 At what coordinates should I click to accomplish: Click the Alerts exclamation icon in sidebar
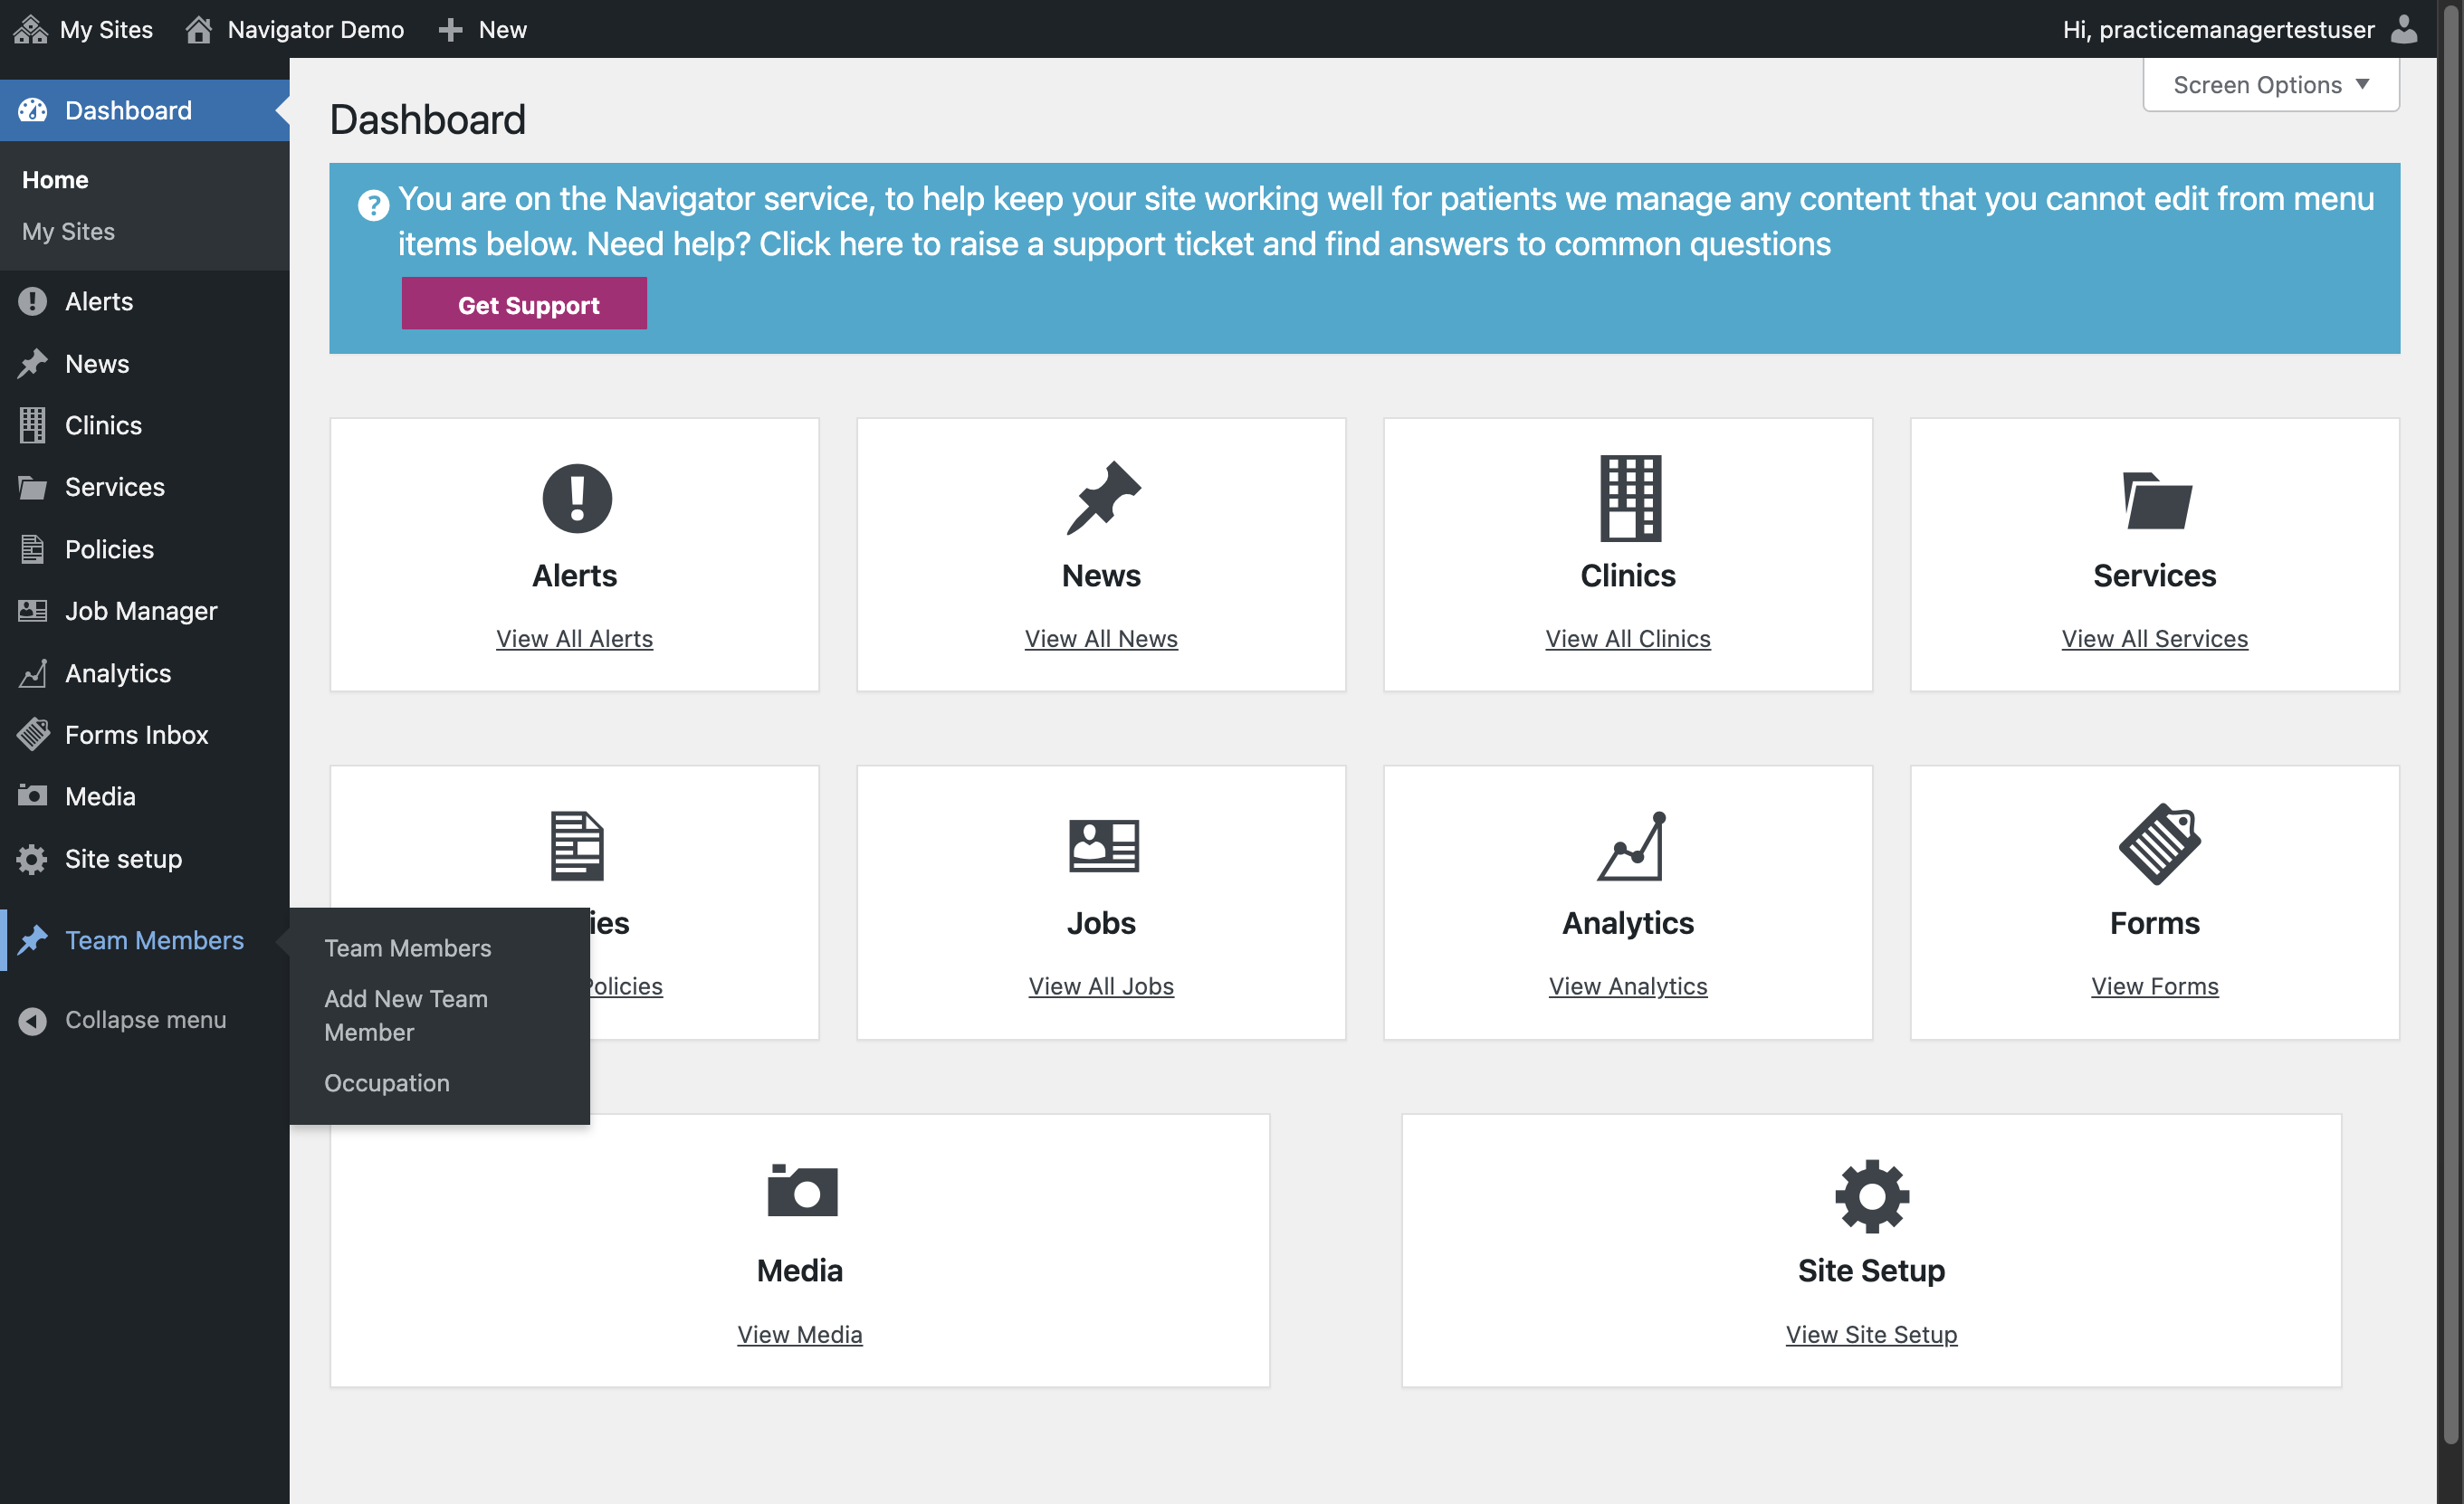32,301
